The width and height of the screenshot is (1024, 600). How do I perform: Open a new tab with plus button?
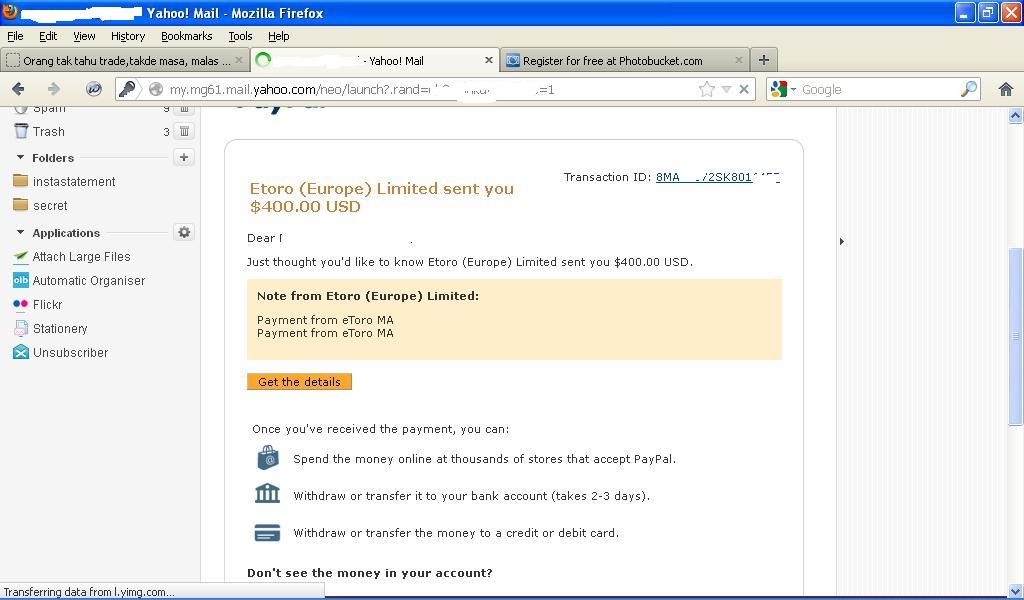pyautogui.click(x=763, y=60)
